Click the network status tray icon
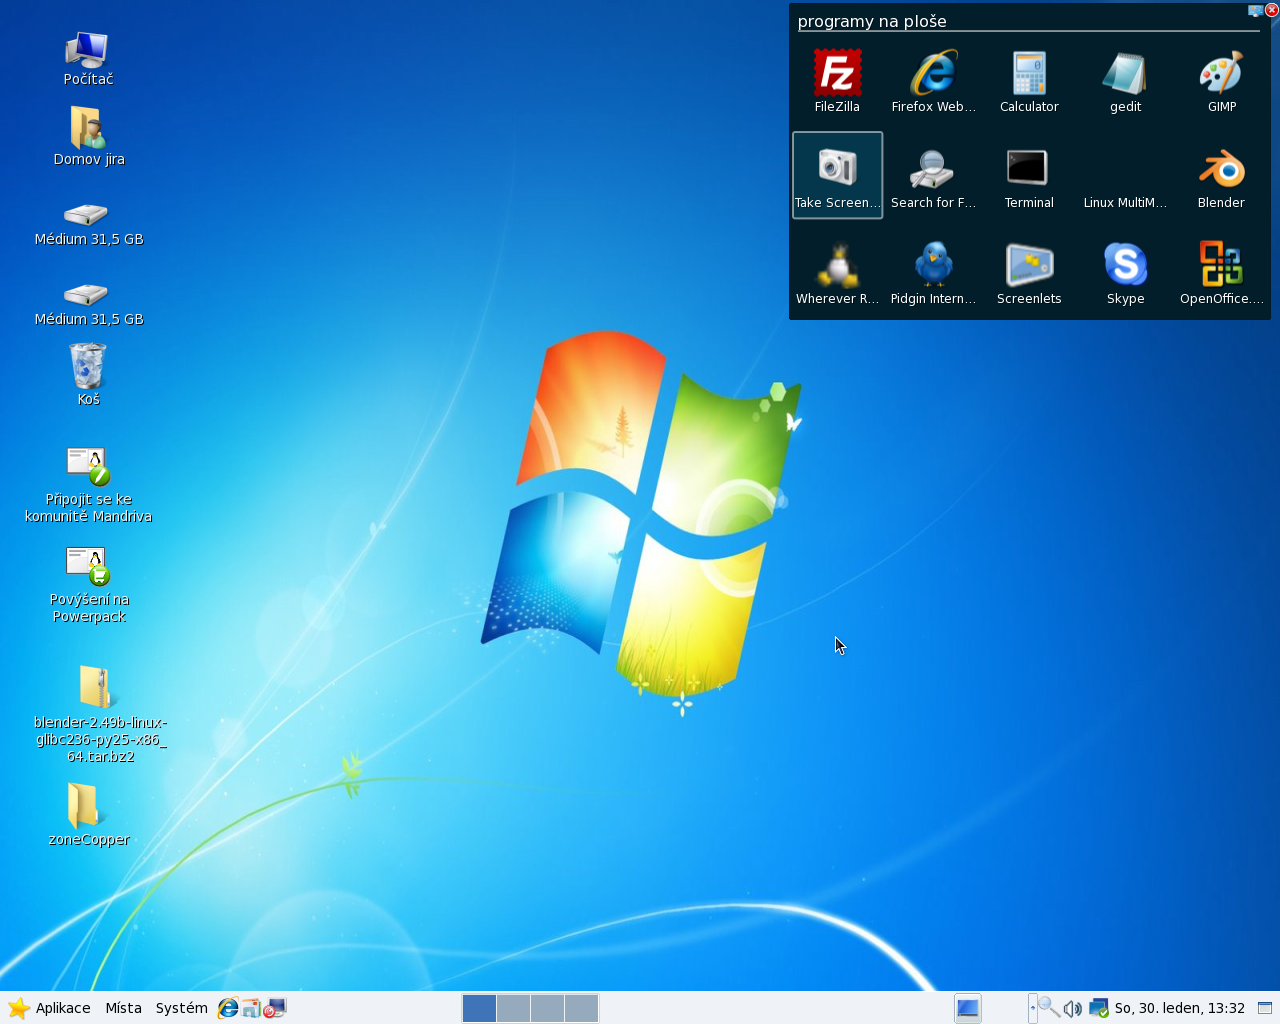Screen dimensions: 1280x1024 pos(1099,1008)
